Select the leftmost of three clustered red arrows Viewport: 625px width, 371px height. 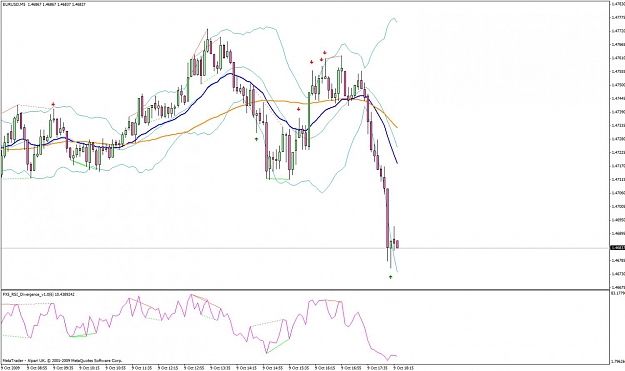312,62
